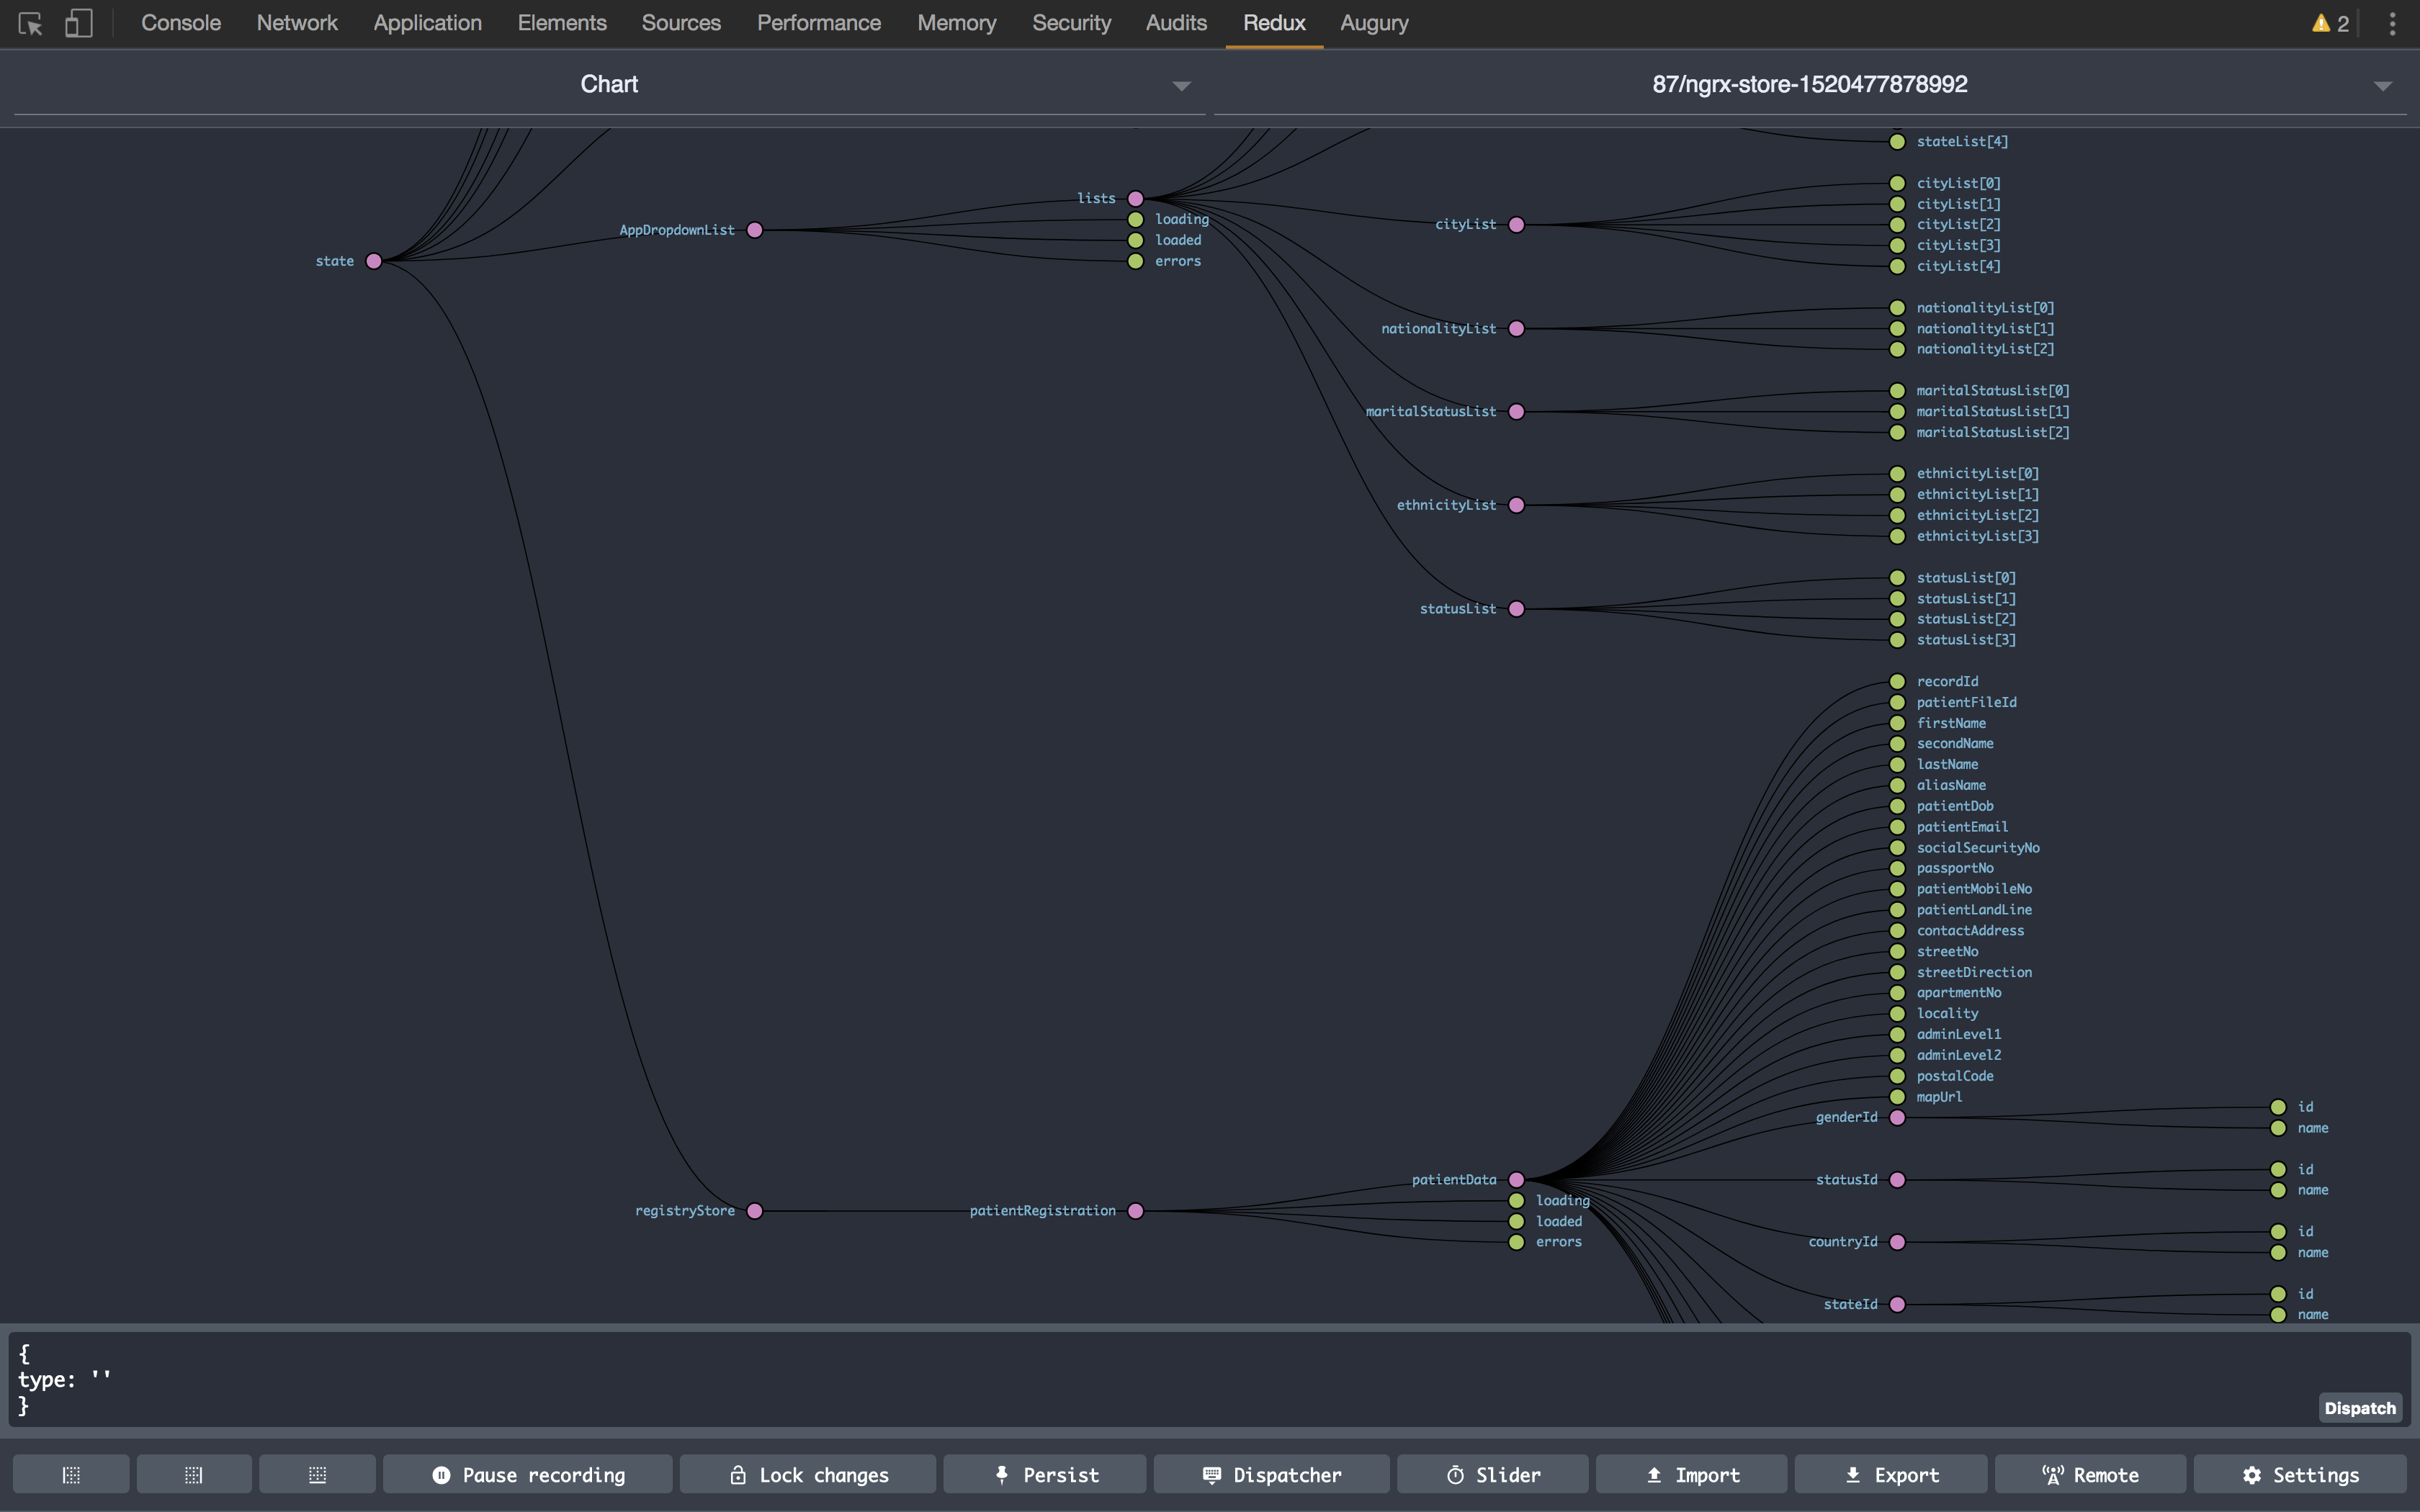Screen dimensions: 2420x1512
Task: Toggle the device toolbar icon
Action: 78,23
